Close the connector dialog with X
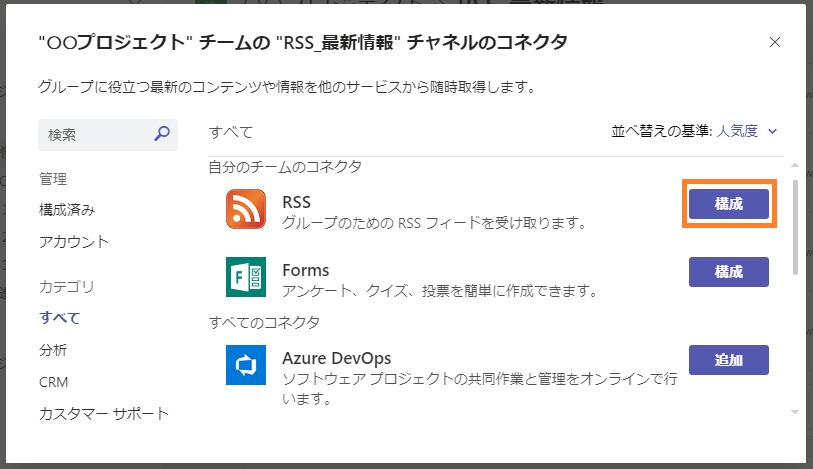Viewport: 813px width, 469px height. (775, 42)
